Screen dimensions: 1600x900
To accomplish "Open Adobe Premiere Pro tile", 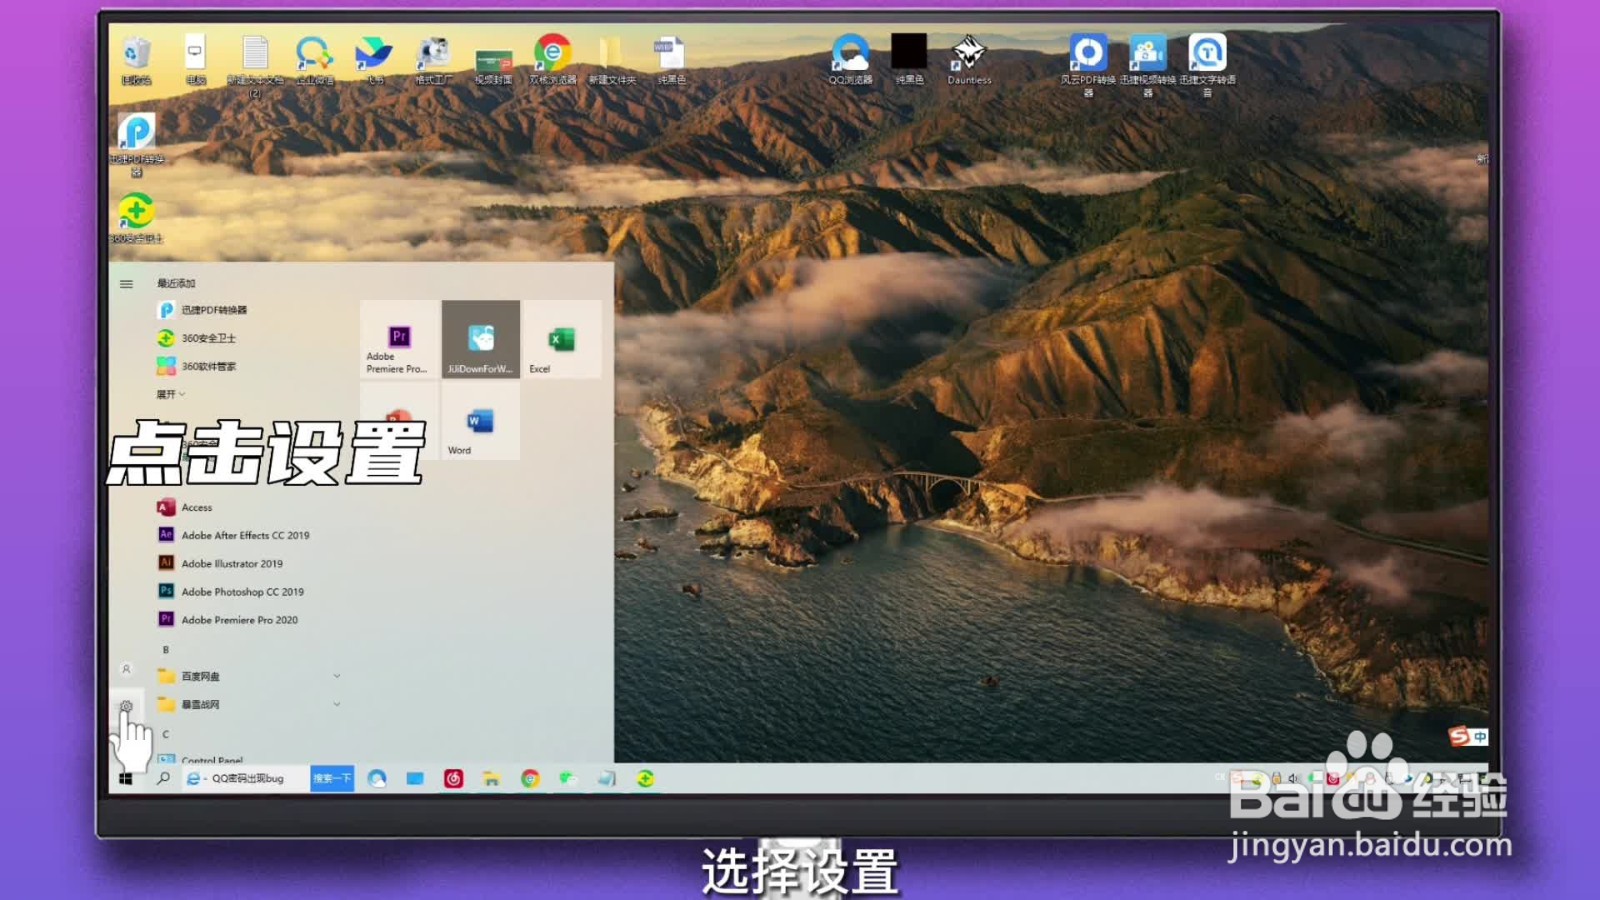I will 399,339.
